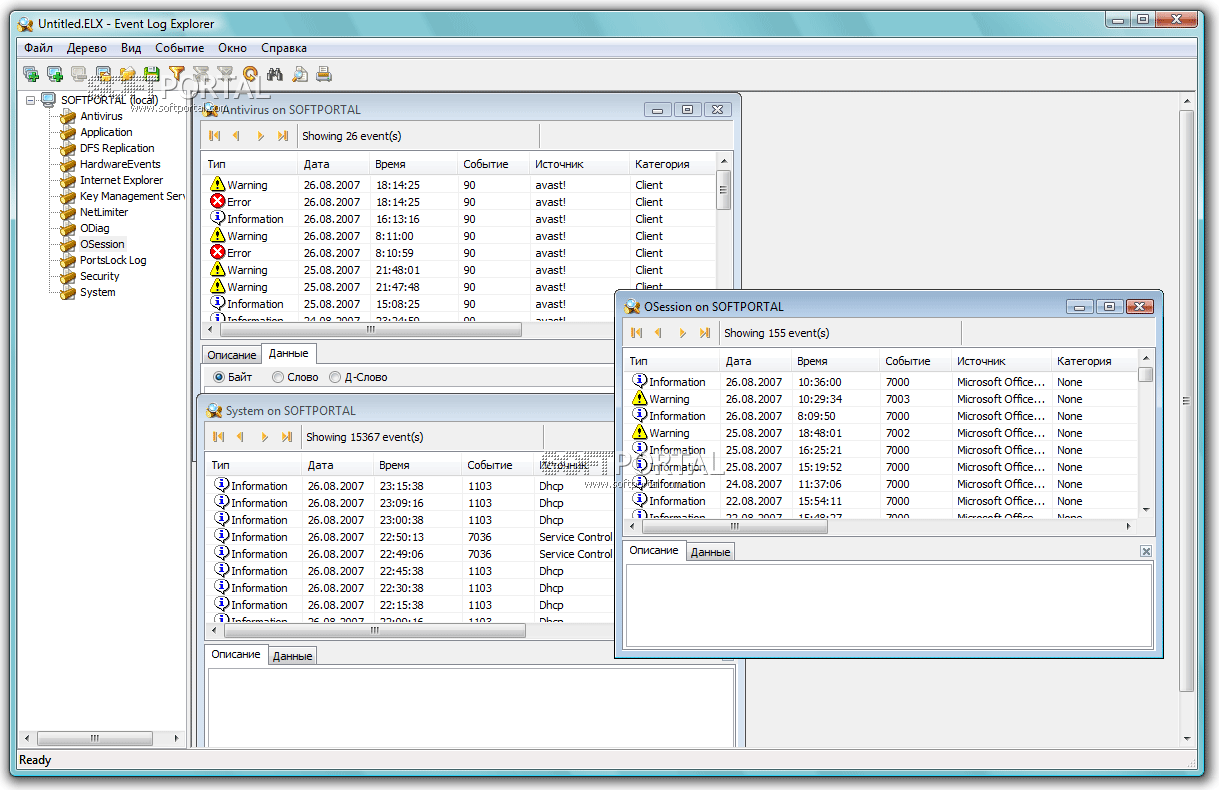Viewport: 1219px width, 790px height.
Task: Jump to first event in Antivirus window
Action: pos(215,136)
